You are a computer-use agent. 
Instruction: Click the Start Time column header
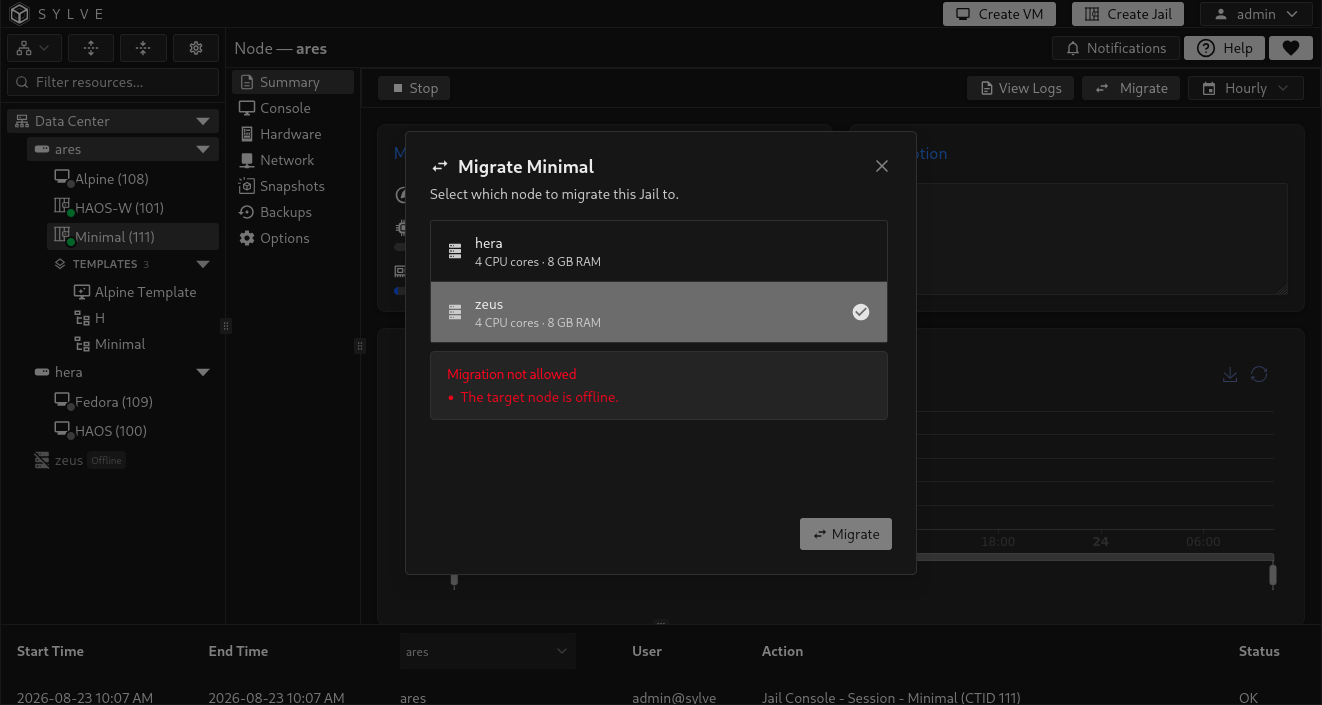click(x=50, y=651)
